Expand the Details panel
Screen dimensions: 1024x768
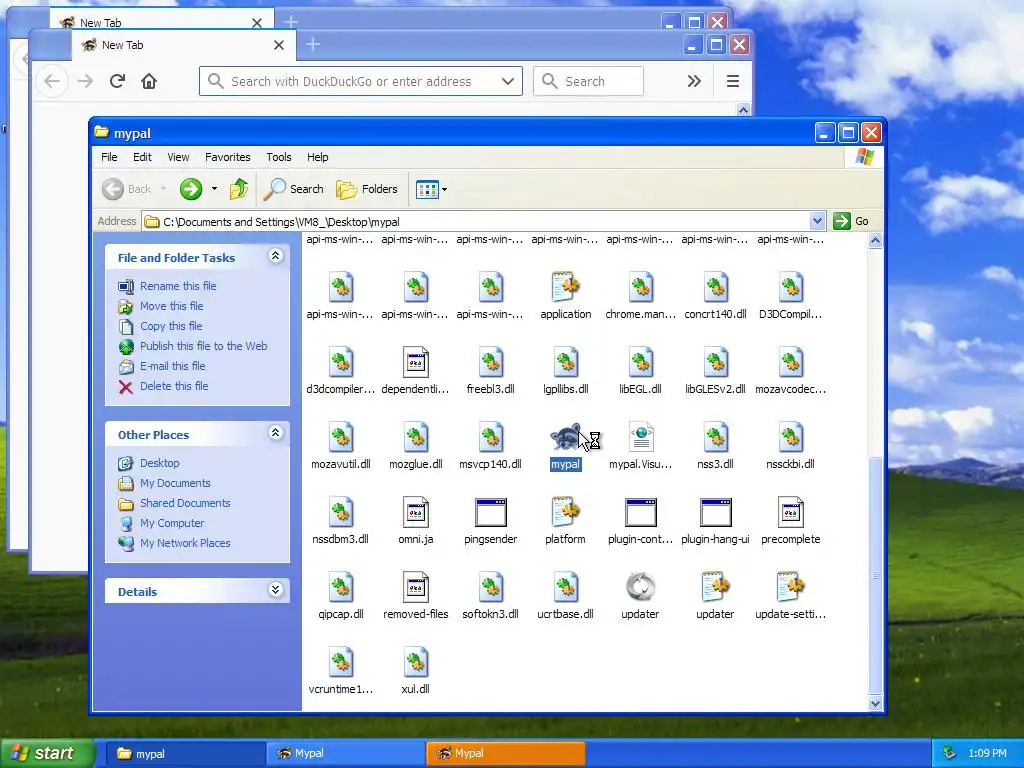(x=276, y=590)
